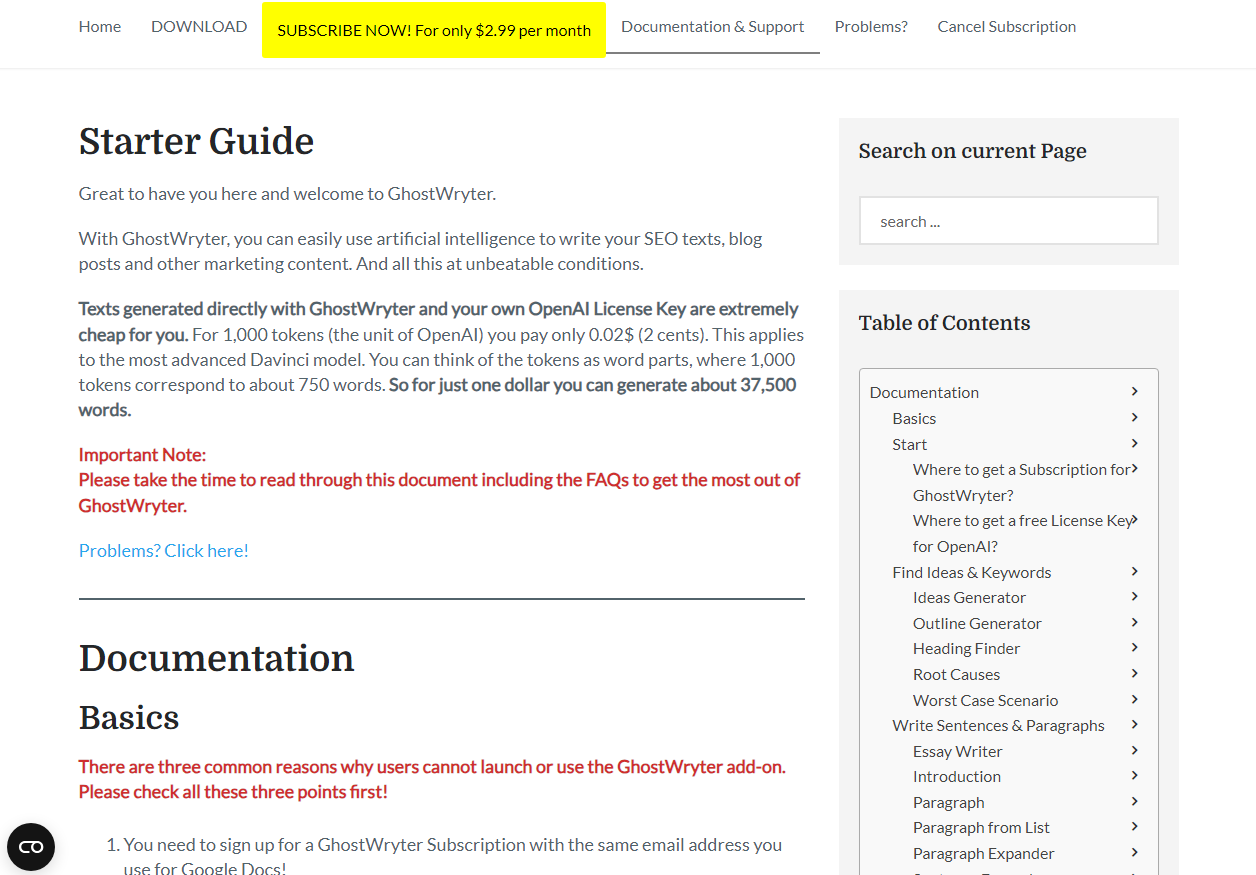The width and height of the screenshot is (1256, 875).
Task: Expand the Outline Generator chevron
Action: click(1135, 622)
